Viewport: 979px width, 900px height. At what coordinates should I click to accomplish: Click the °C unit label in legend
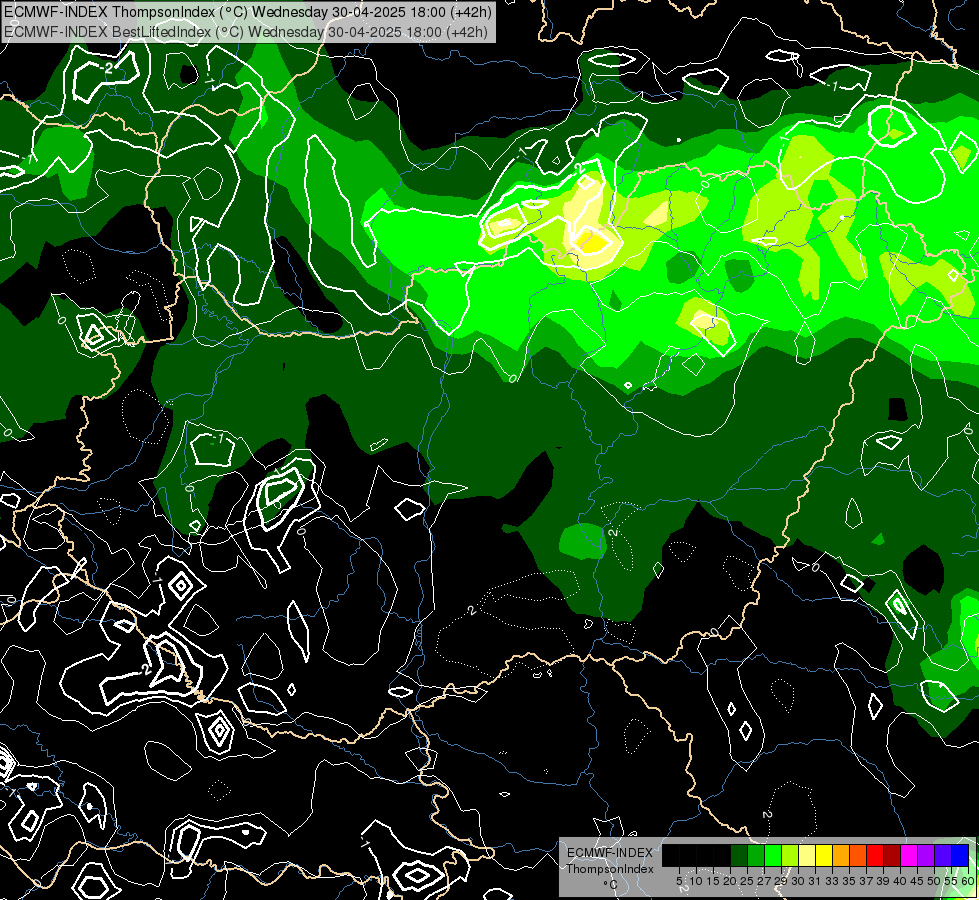(610, 884)
